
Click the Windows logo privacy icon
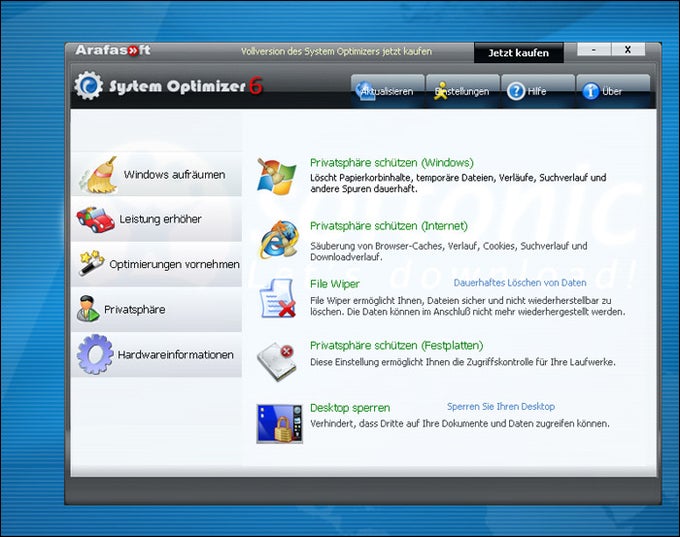[276, 177]
